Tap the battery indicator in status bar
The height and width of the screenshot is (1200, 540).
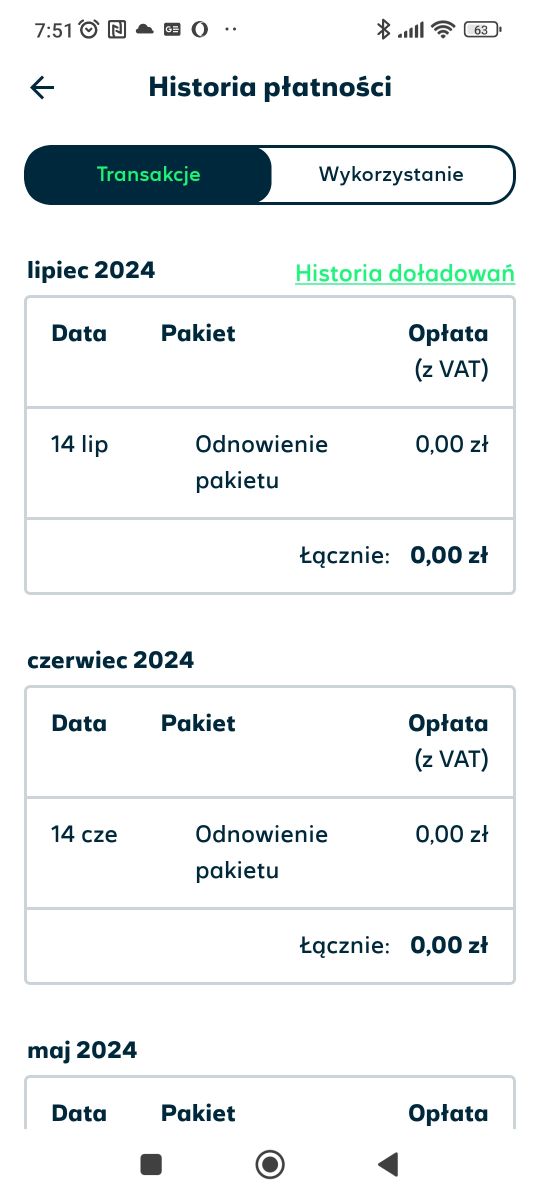(x=482, y=30)
